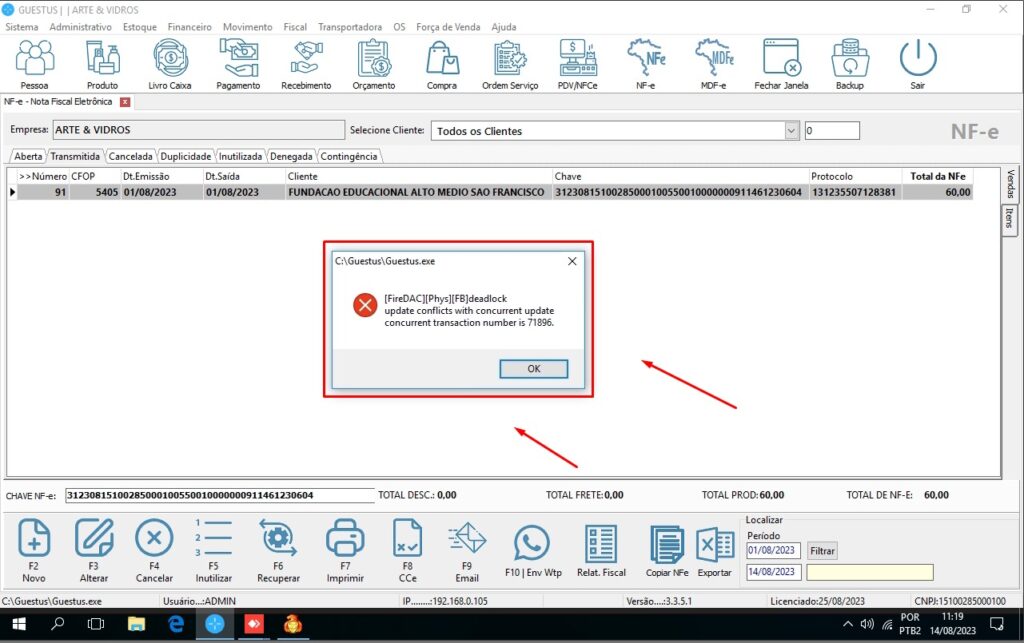Click the Orçamento toolbar icon
Image resolution: width=1024 pixels, height=643 pixels.
coord(373,60)
